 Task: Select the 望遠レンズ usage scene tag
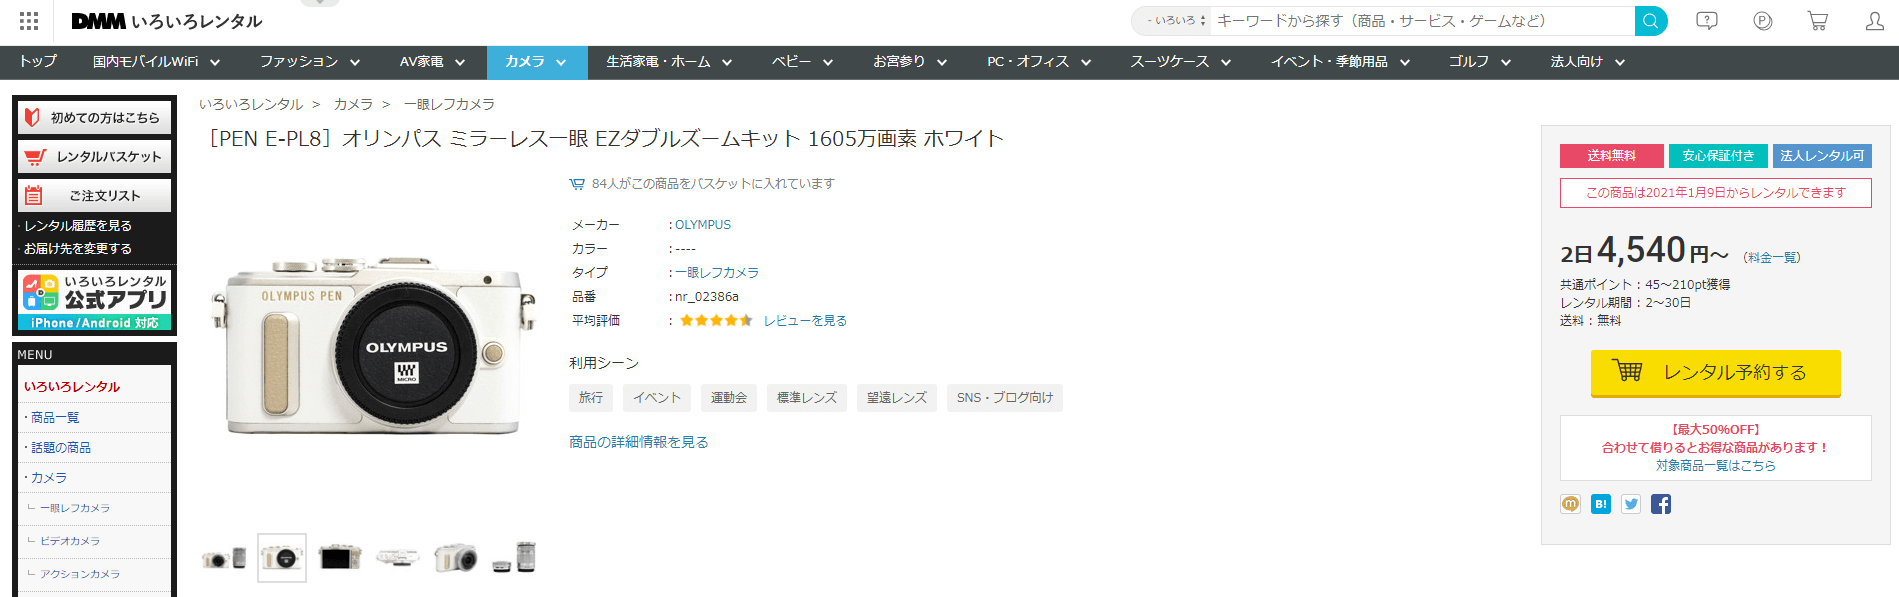coord(897,398)
